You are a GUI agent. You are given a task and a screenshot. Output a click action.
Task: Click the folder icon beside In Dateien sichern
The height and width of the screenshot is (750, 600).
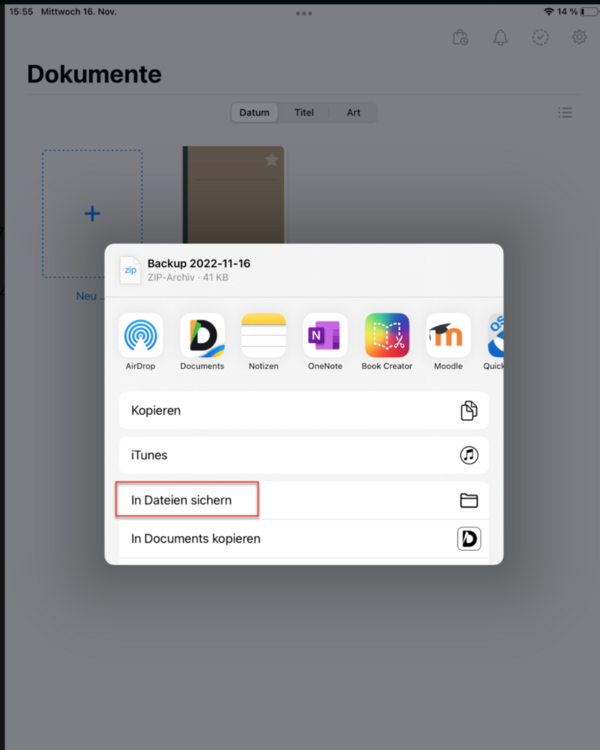(x=469, y=500)
